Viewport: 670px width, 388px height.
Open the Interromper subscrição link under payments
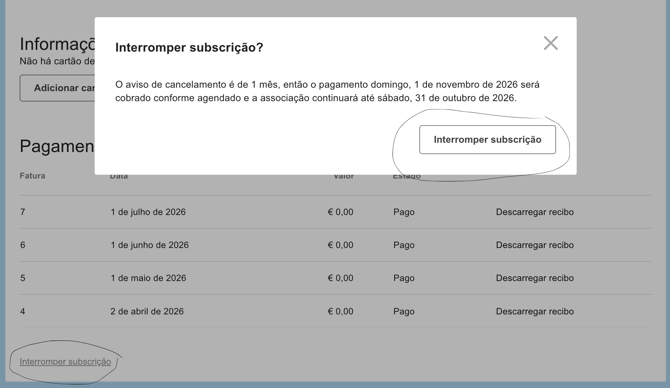coord(65,362)
